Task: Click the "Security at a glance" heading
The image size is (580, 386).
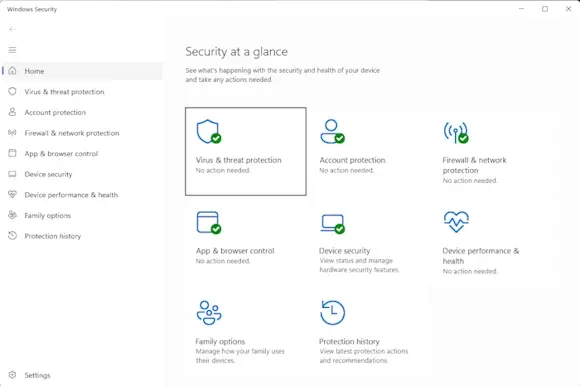Action: tap(236, 52)
